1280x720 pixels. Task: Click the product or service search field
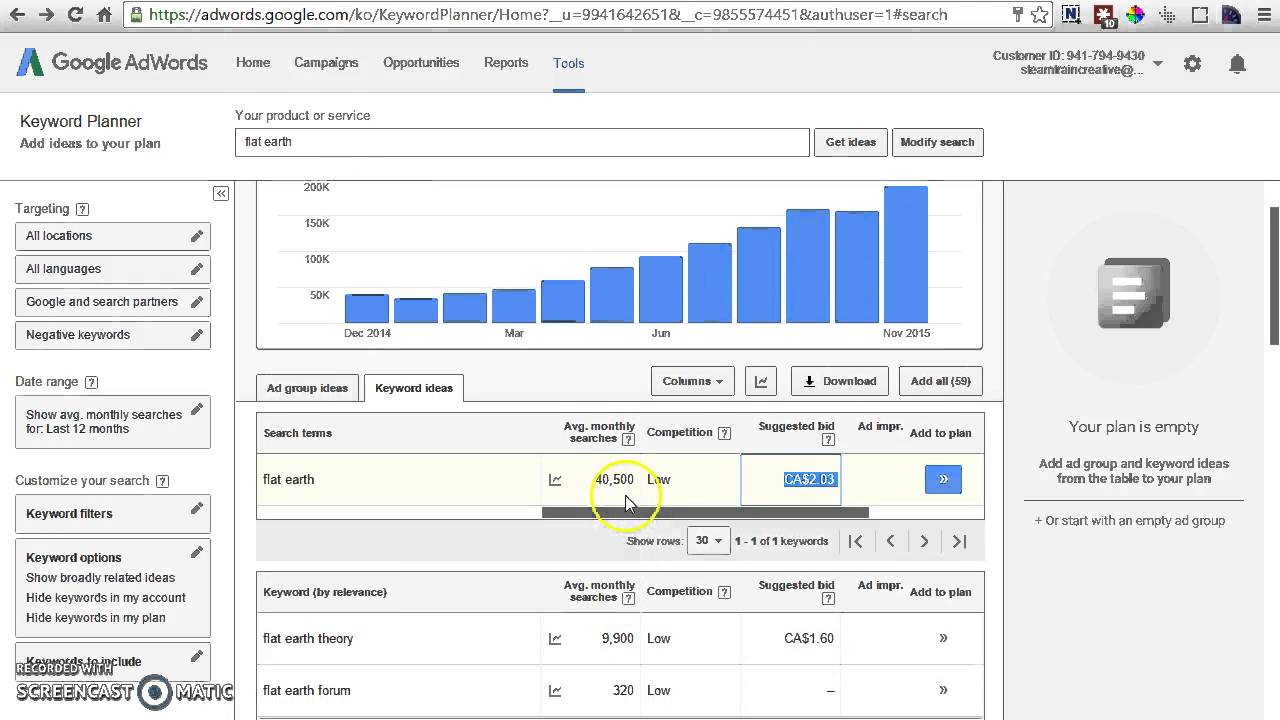(x=522, y=142)
